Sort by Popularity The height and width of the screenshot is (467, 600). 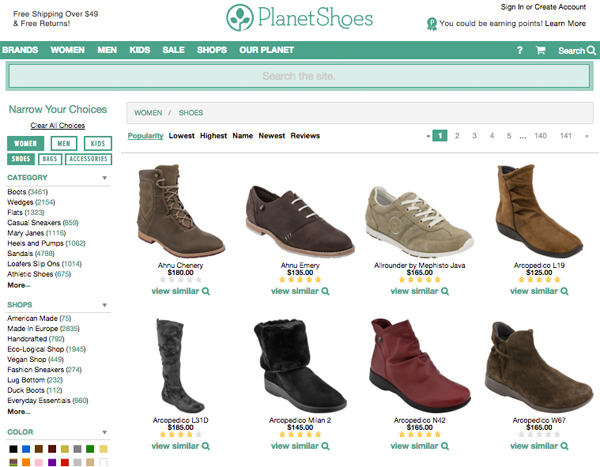(x=145, y=136)
